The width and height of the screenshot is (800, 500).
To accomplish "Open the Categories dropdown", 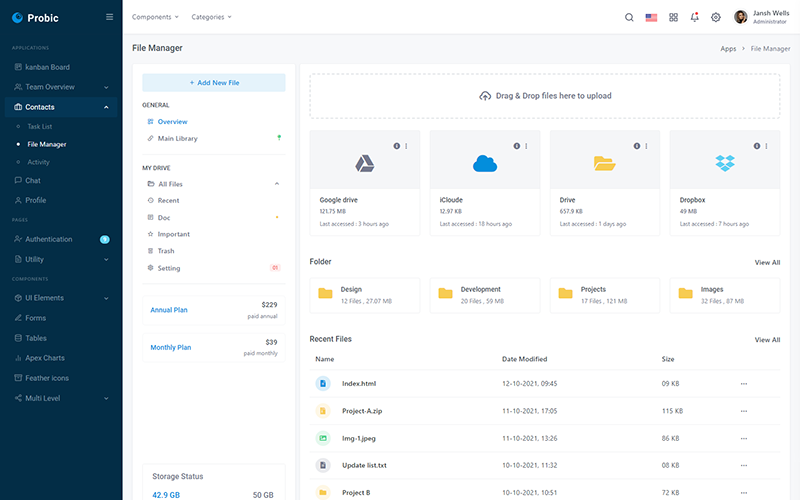I will pyautogui.click(x=211, y=17).
